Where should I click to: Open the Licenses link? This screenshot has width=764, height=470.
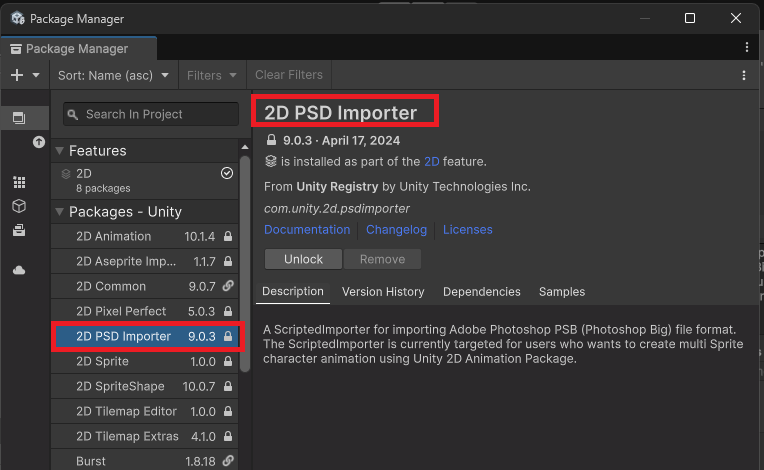468,230
